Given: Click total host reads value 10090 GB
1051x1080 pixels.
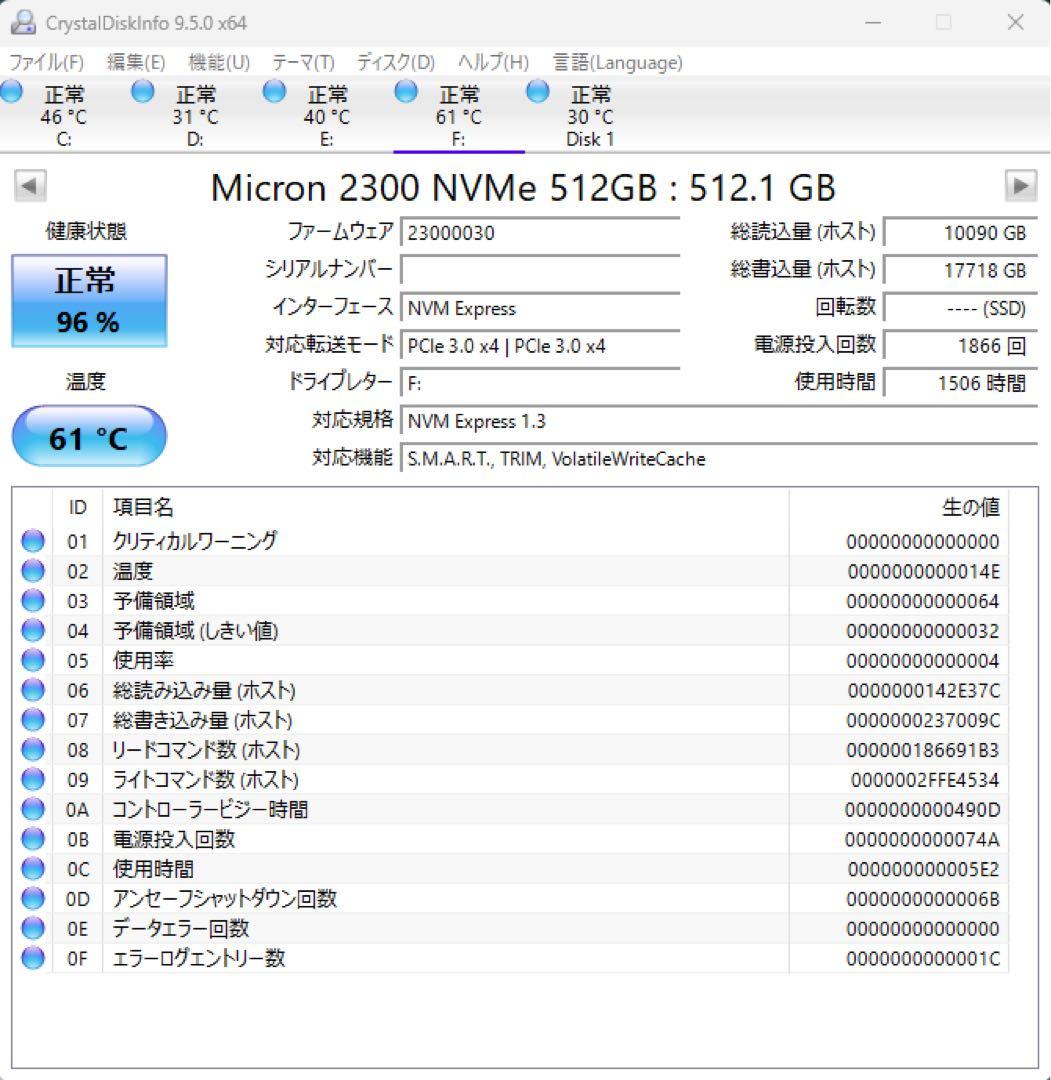Looking at the screenshot, I should point(961,232).
